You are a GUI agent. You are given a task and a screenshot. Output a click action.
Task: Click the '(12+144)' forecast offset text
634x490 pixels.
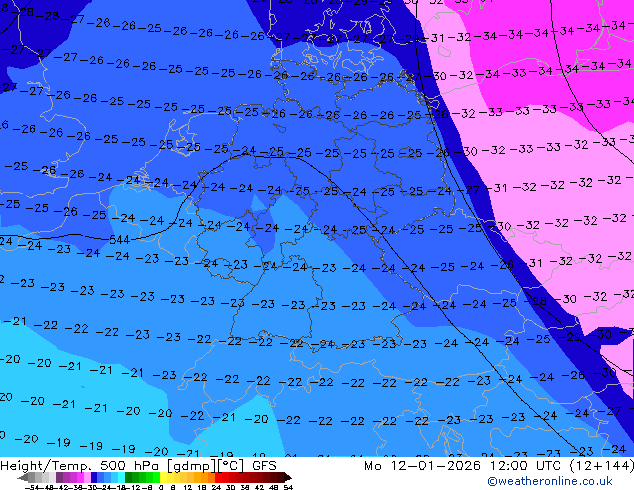pyautogui.click(x=601, y=466)
